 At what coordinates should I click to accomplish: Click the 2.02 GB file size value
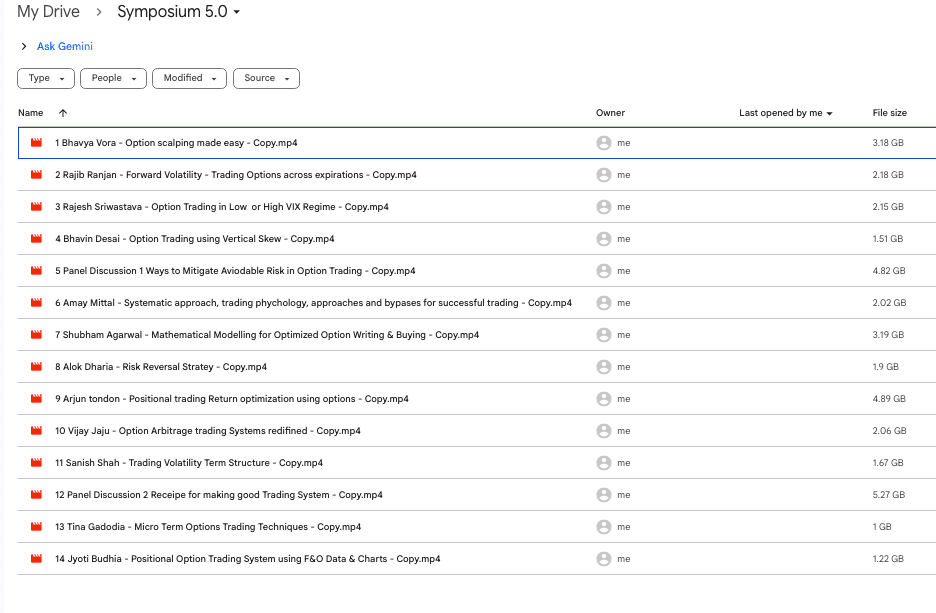coord(889,303)
